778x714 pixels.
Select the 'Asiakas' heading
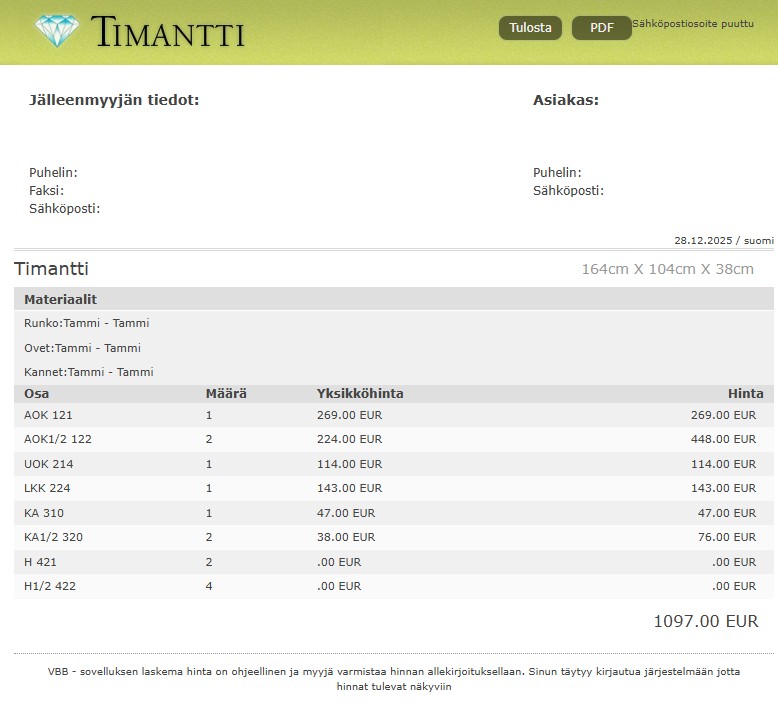click(x=566, y=100)
